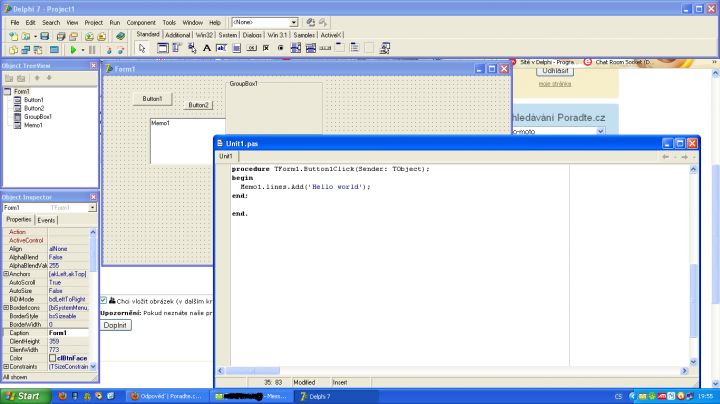This screenshot has width=720, height=404.
Task: Click the Firefox quick launch icon
Action: [x=62, y=396]
